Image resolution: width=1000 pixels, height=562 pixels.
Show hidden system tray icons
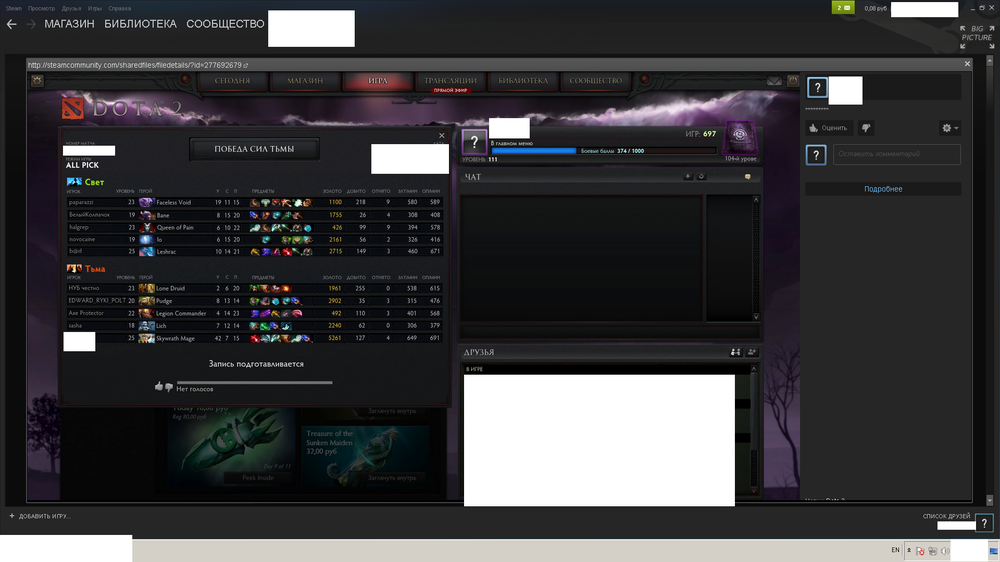point(907,551)
